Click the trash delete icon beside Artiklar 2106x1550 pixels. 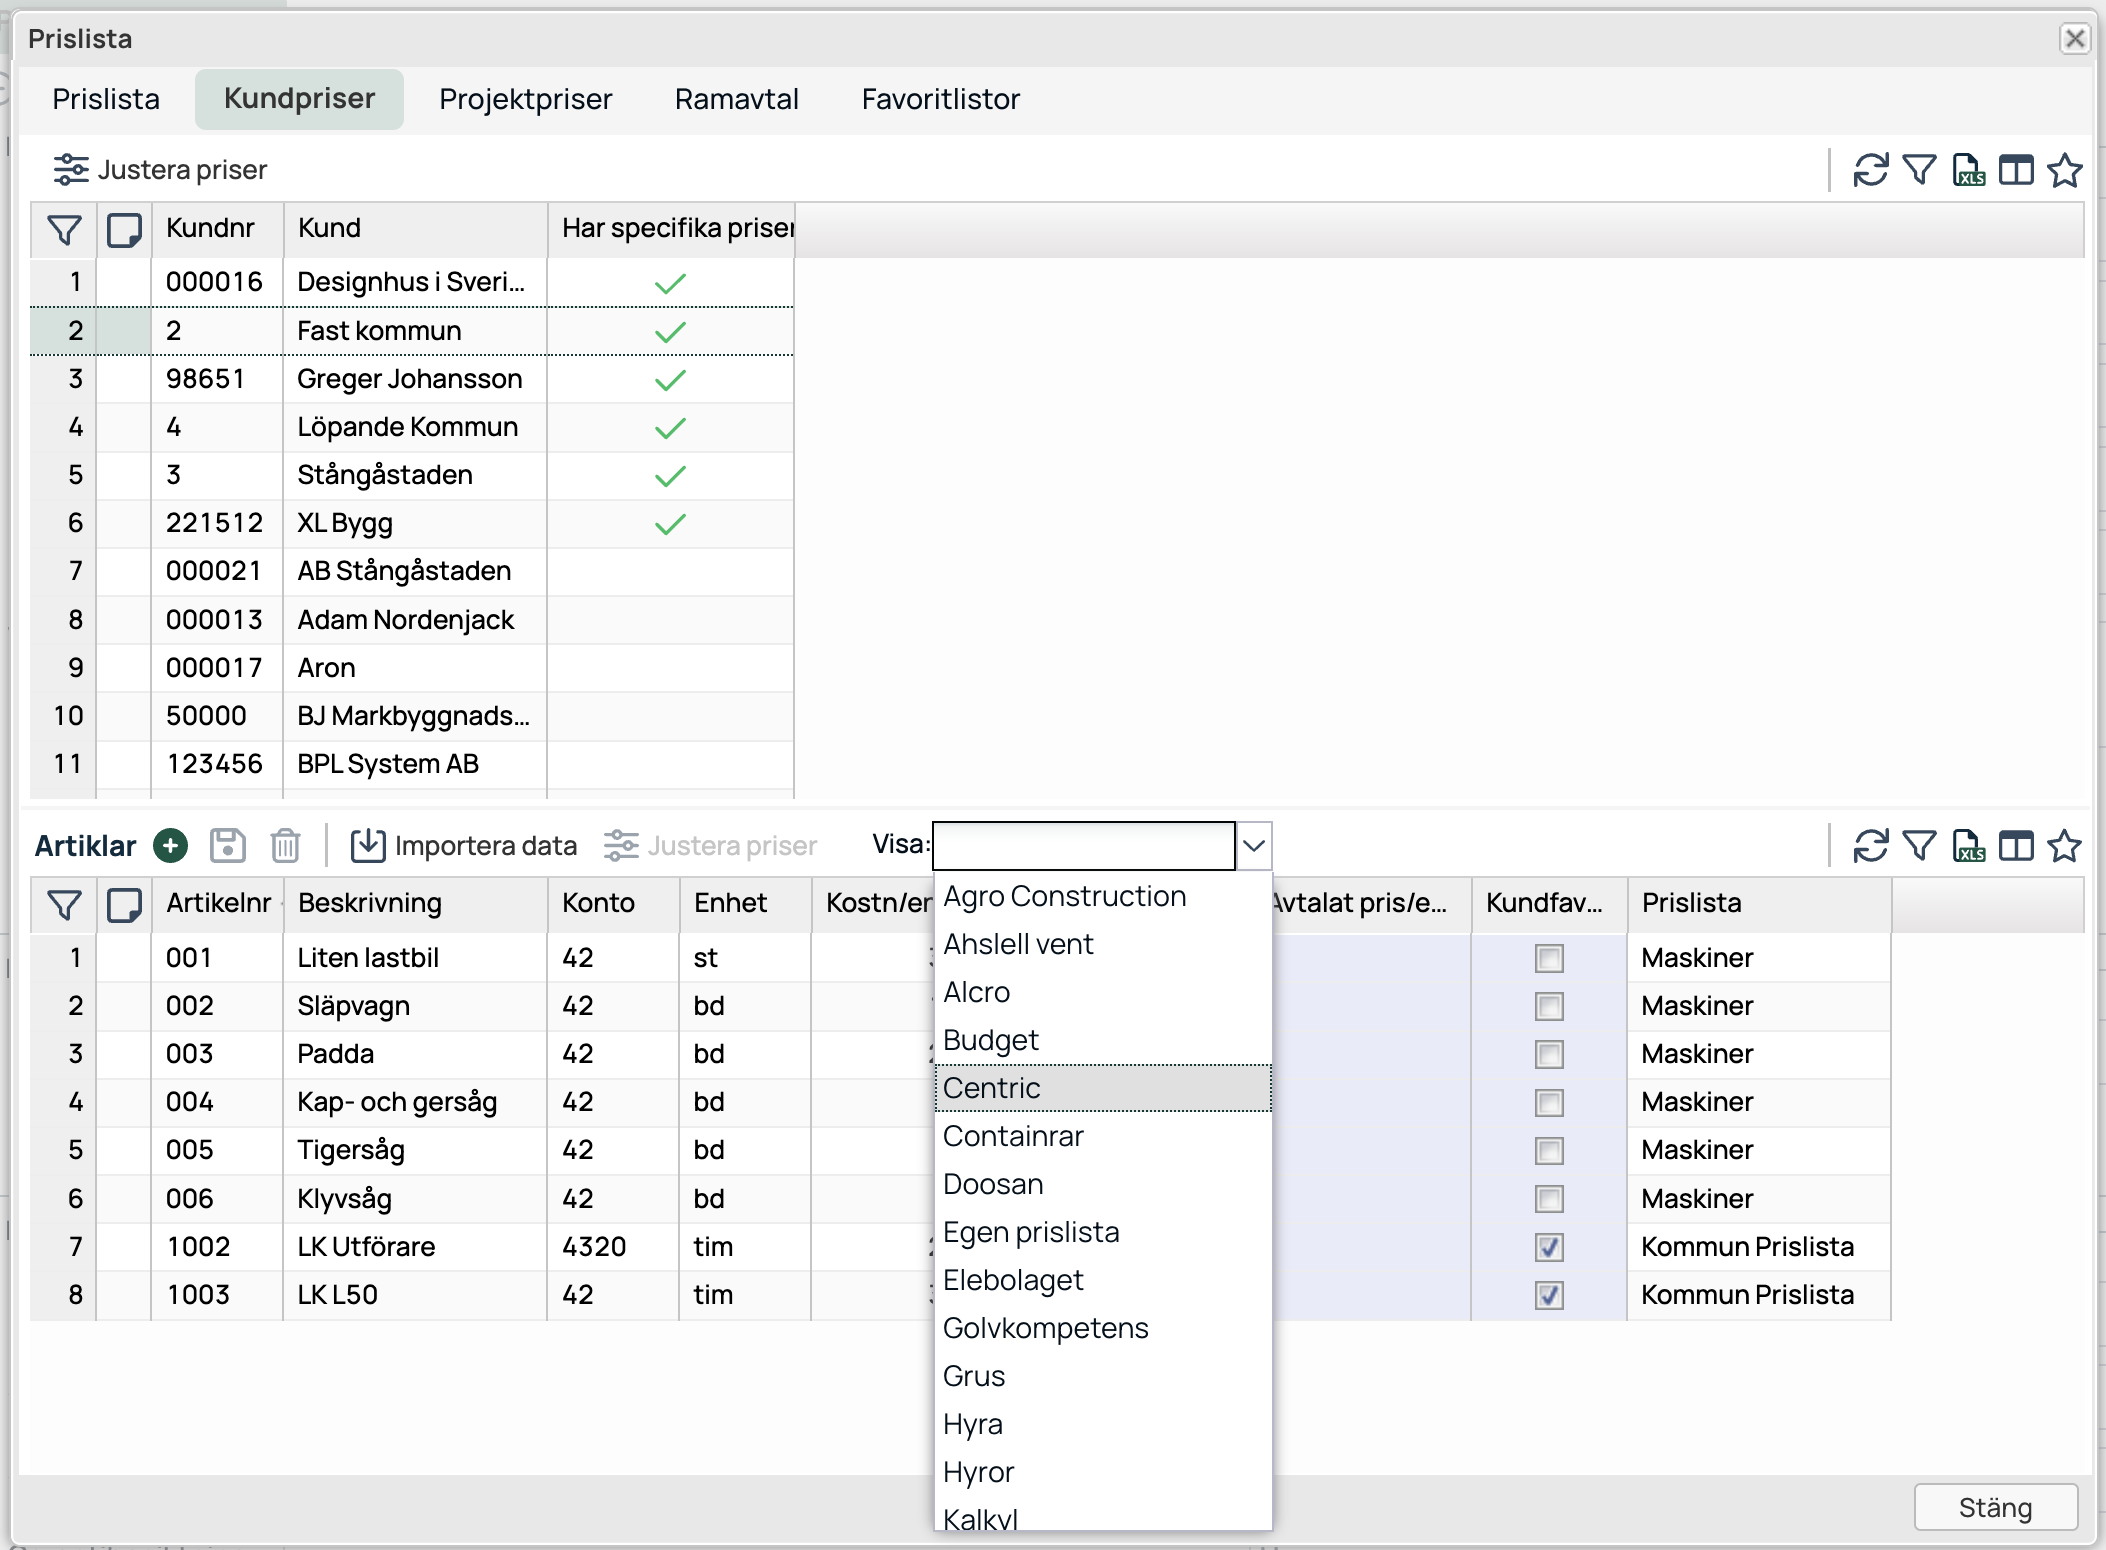pyautogui.click(x=285, y=846)
